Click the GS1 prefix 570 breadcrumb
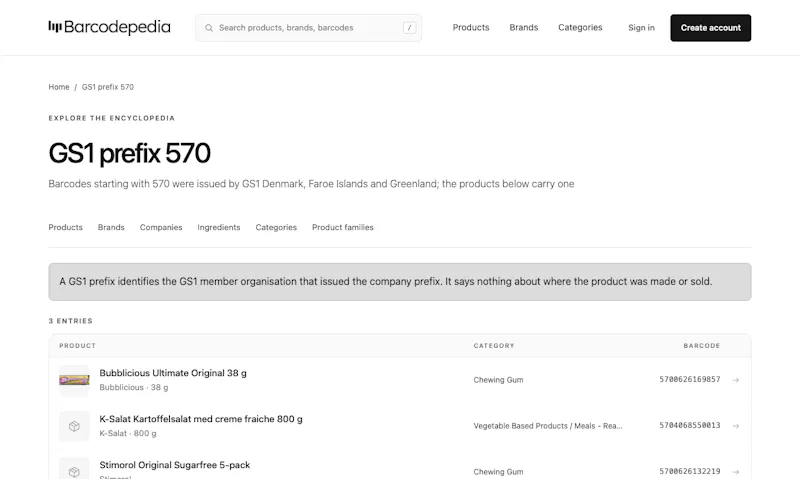The width and height of the screenshot is (800, 479). pos(108,87)
